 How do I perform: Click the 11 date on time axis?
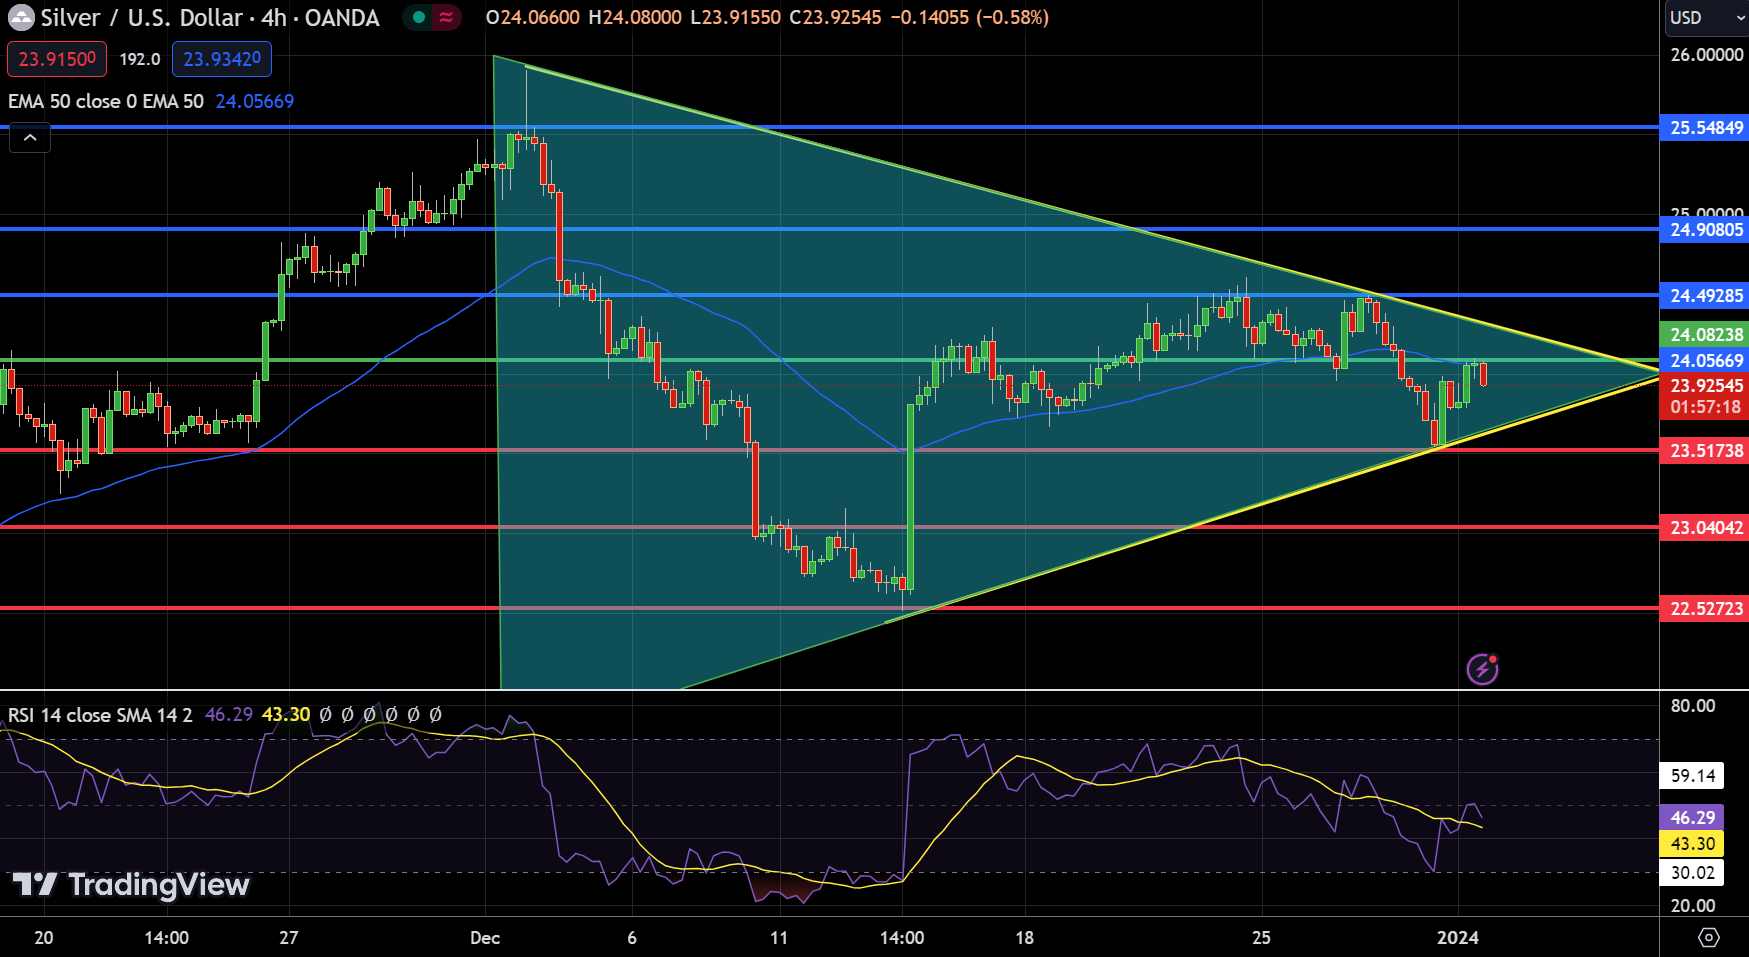pos(779,938)
